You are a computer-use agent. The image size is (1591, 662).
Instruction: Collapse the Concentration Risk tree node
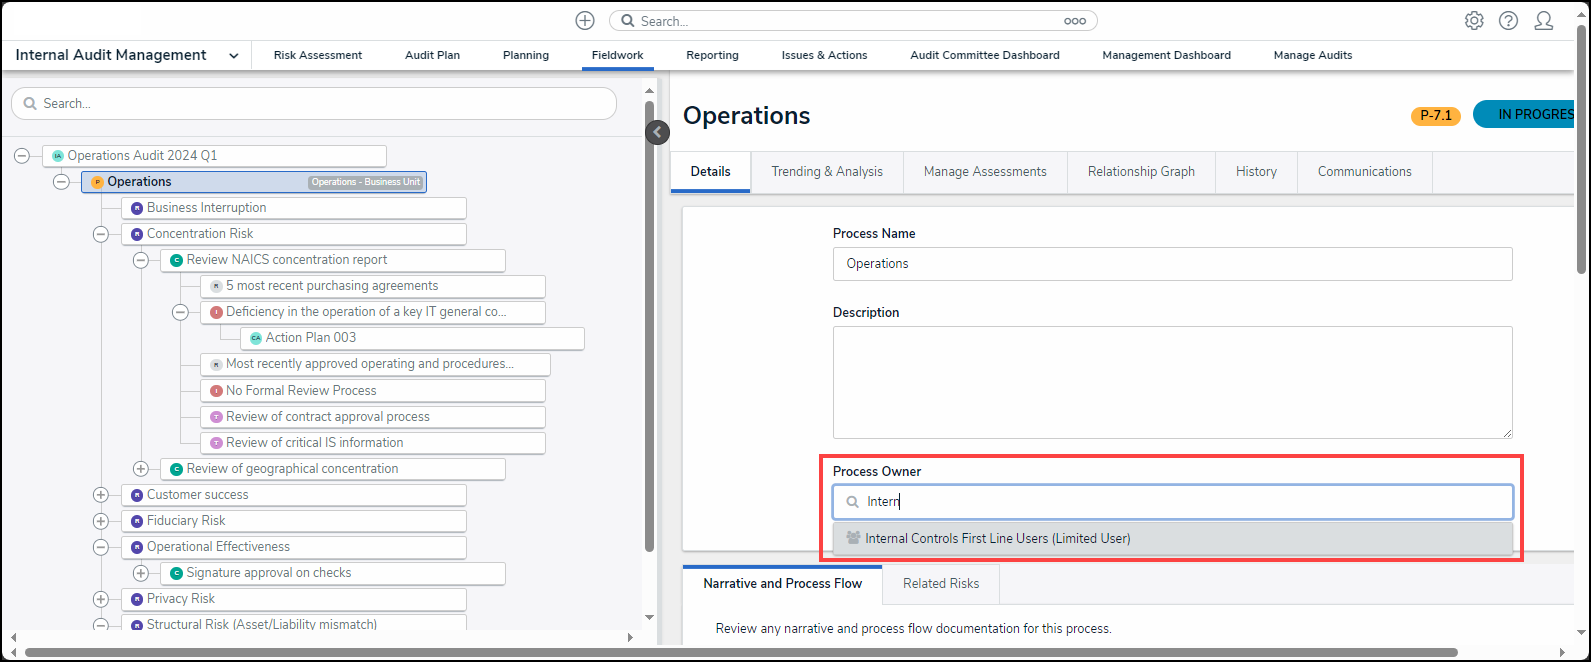(101, 234)
